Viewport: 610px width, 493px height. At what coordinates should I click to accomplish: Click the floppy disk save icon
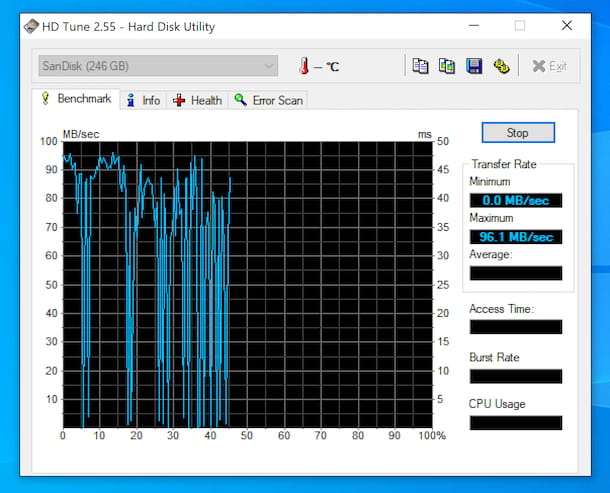474,66
